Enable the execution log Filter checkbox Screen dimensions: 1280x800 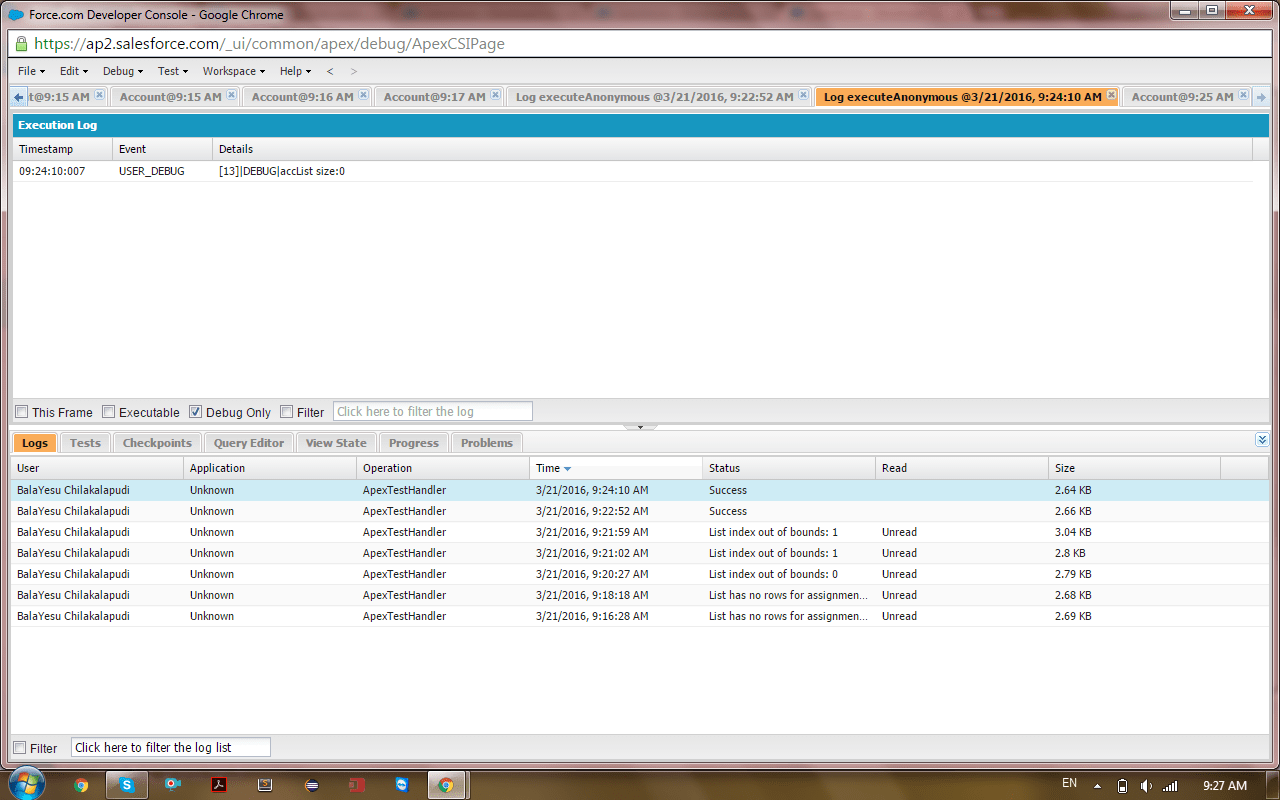(287, 412)
